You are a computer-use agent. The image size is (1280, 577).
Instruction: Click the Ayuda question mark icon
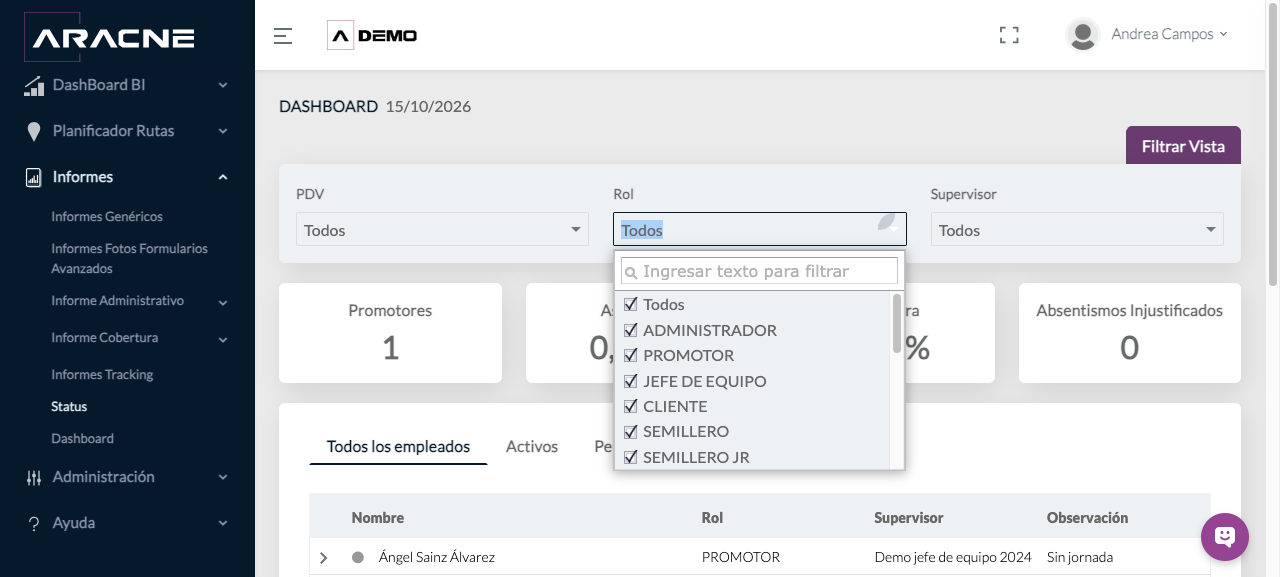(x=34, y=524)
